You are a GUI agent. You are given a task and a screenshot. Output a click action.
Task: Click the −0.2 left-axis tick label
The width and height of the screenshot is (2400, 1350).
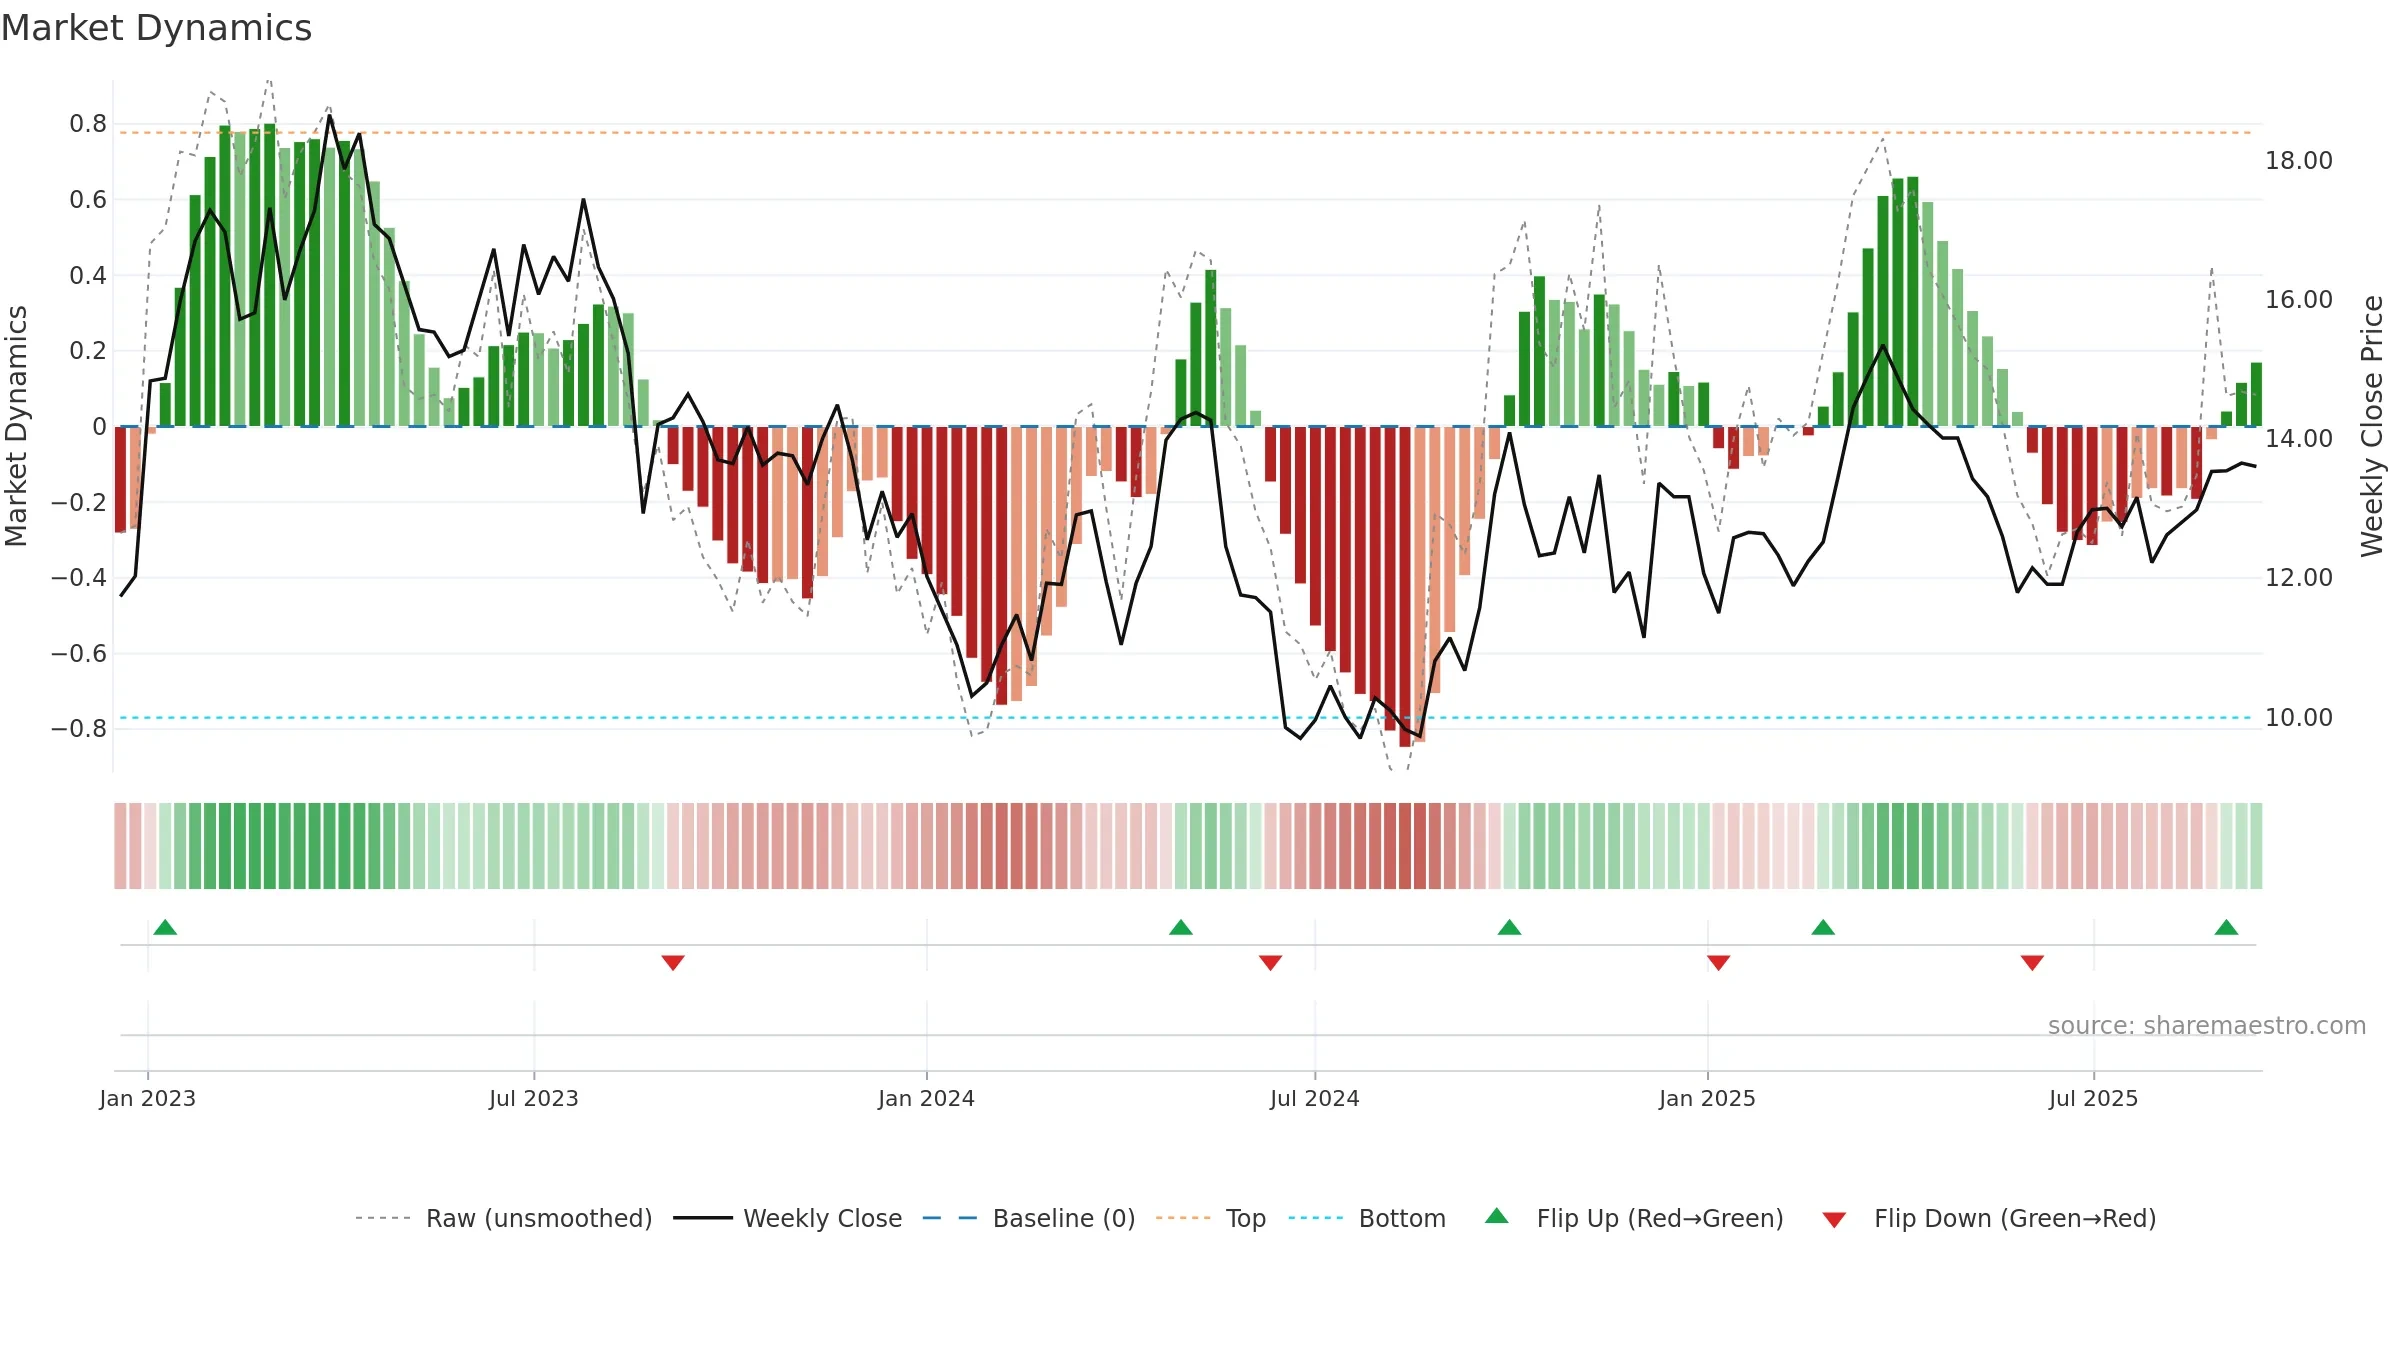[79, 502]
